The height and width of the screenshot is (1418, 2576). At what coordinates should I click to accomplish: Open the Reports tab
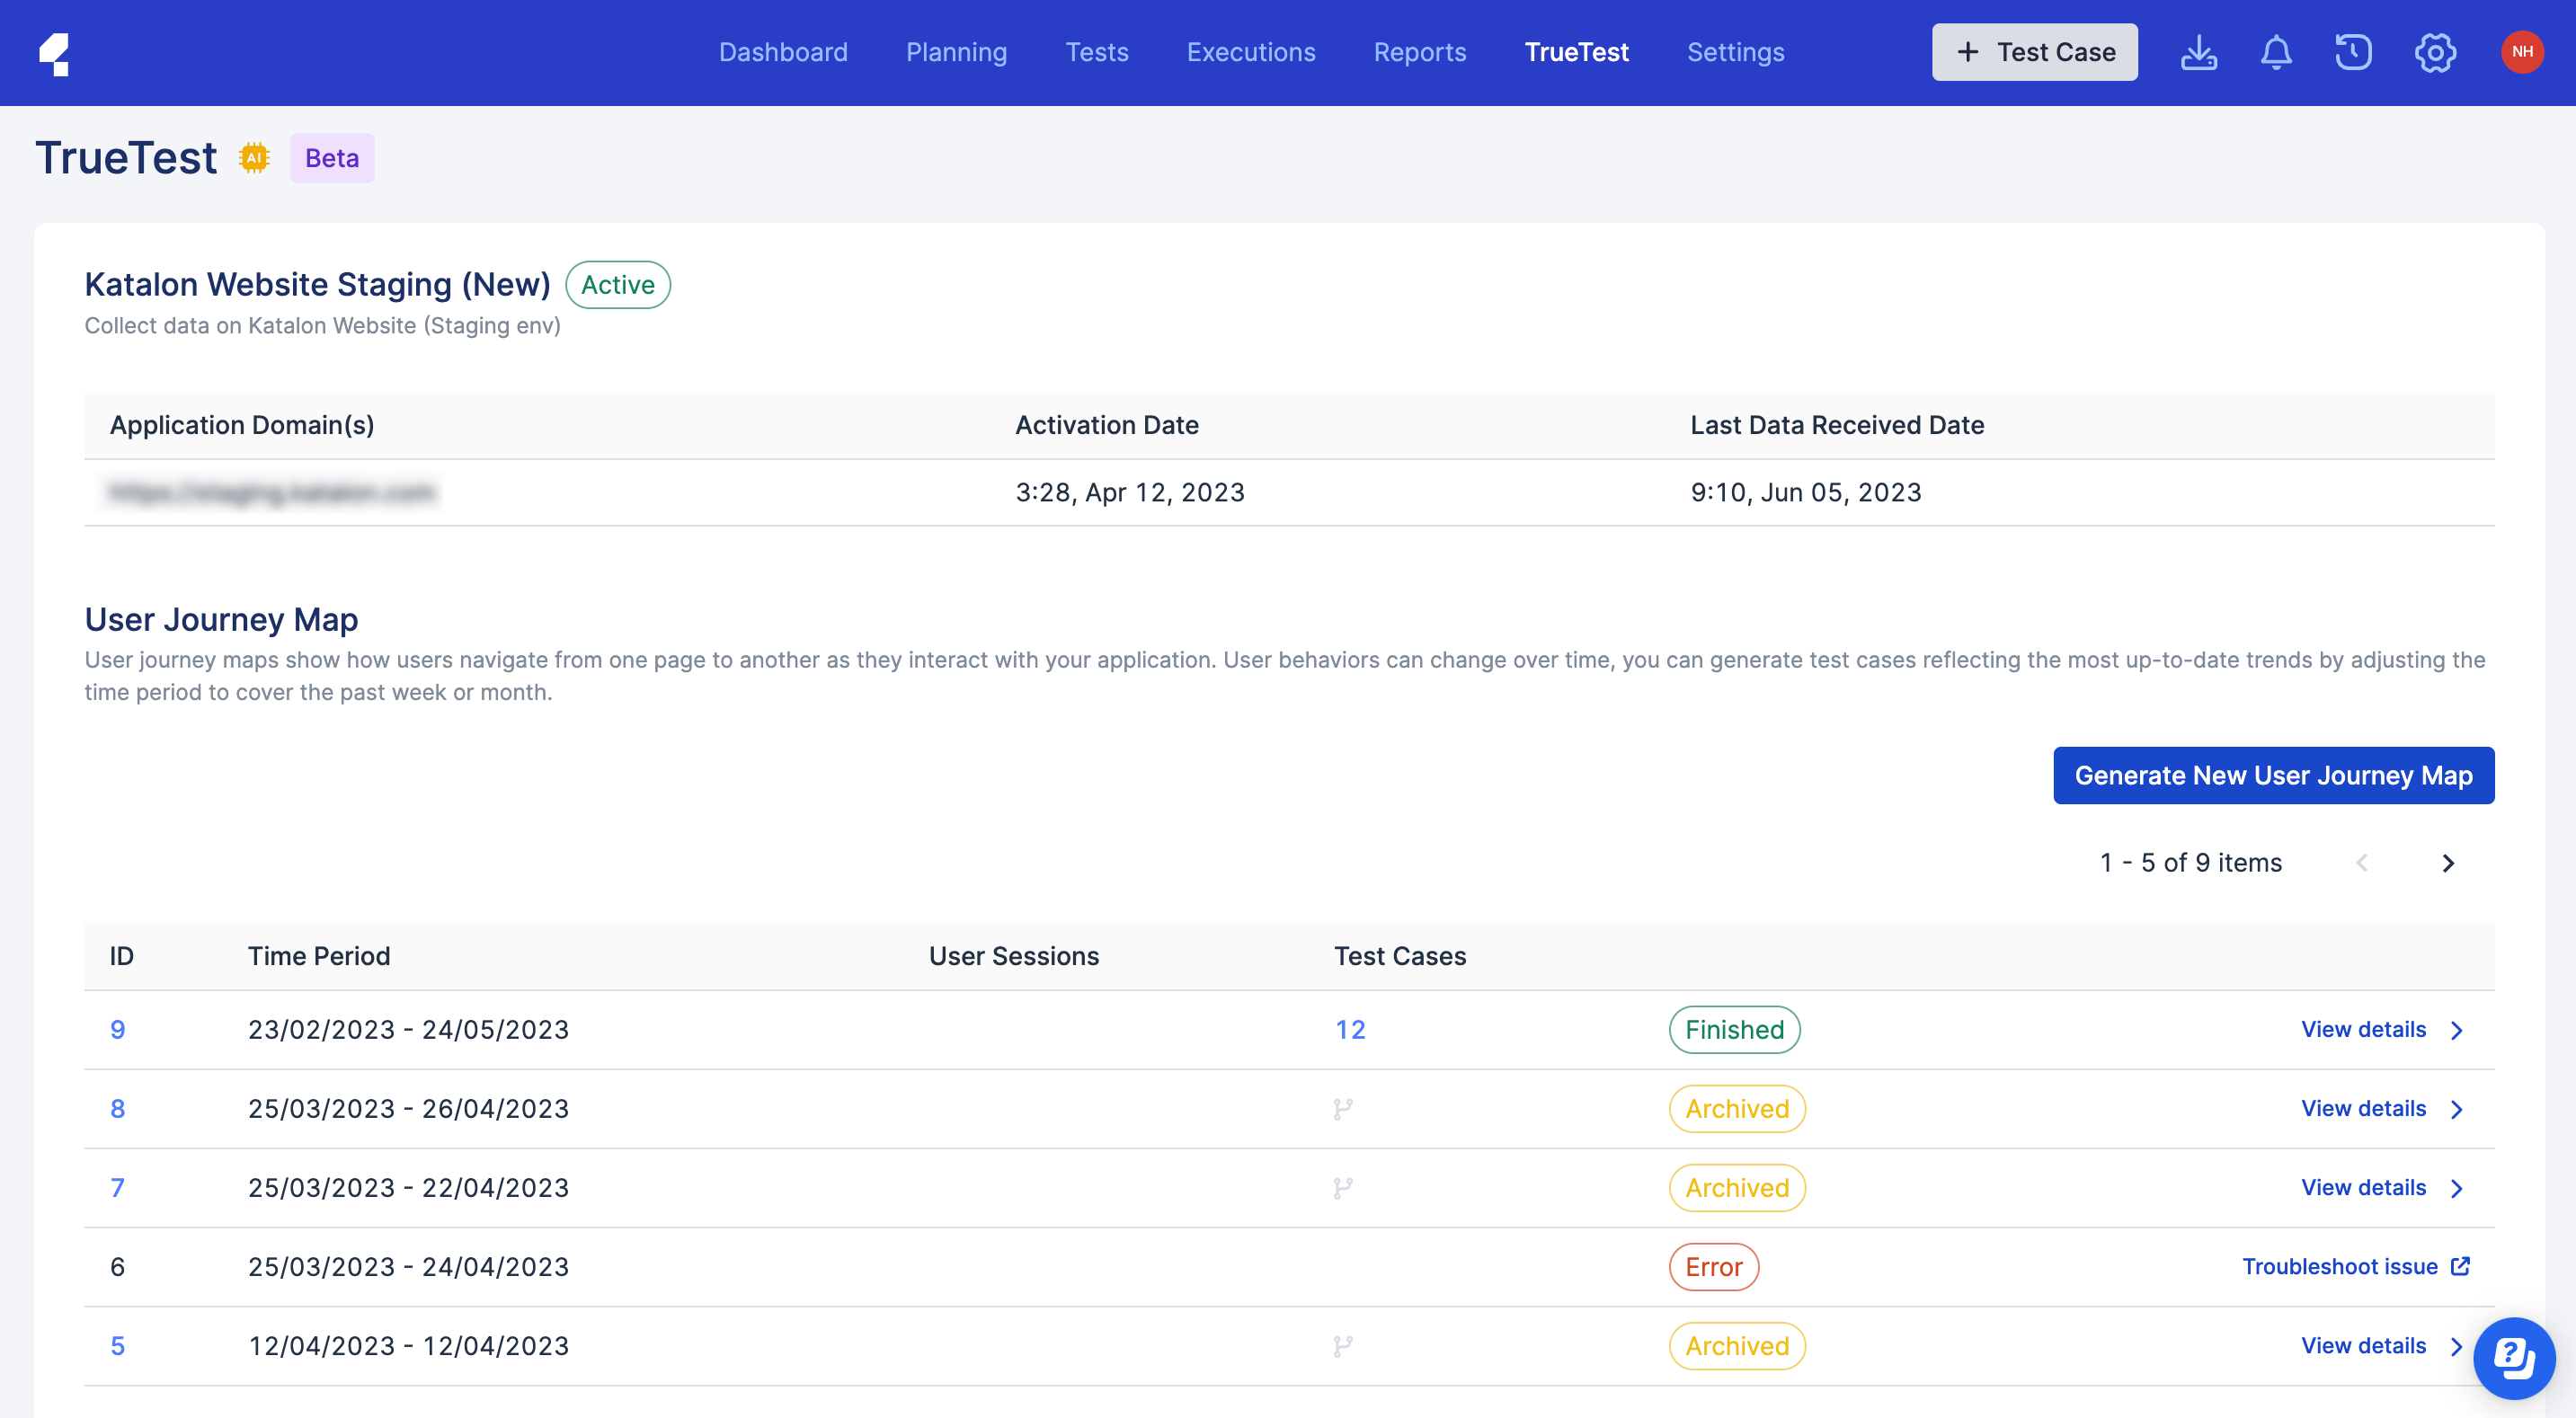tap(1419, 52)
